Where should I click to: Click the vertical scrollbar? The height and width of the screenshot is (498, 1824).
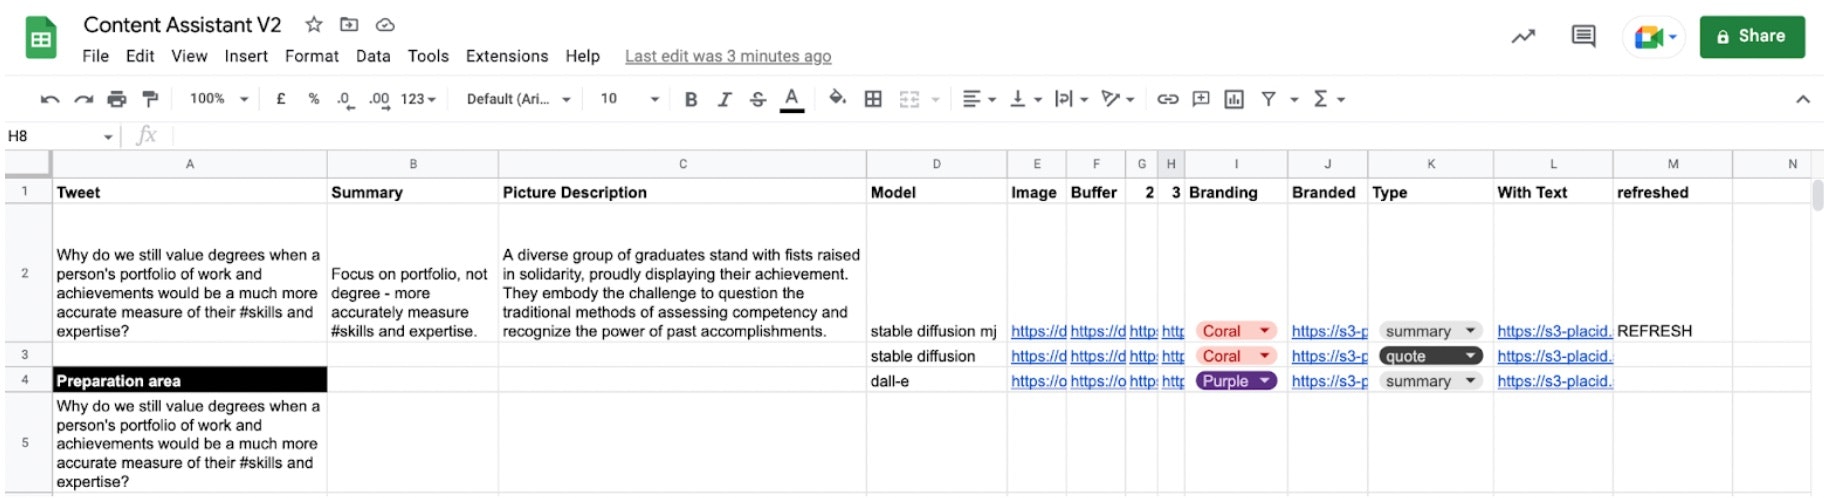pyautogui.click(x=1817, y=194)
